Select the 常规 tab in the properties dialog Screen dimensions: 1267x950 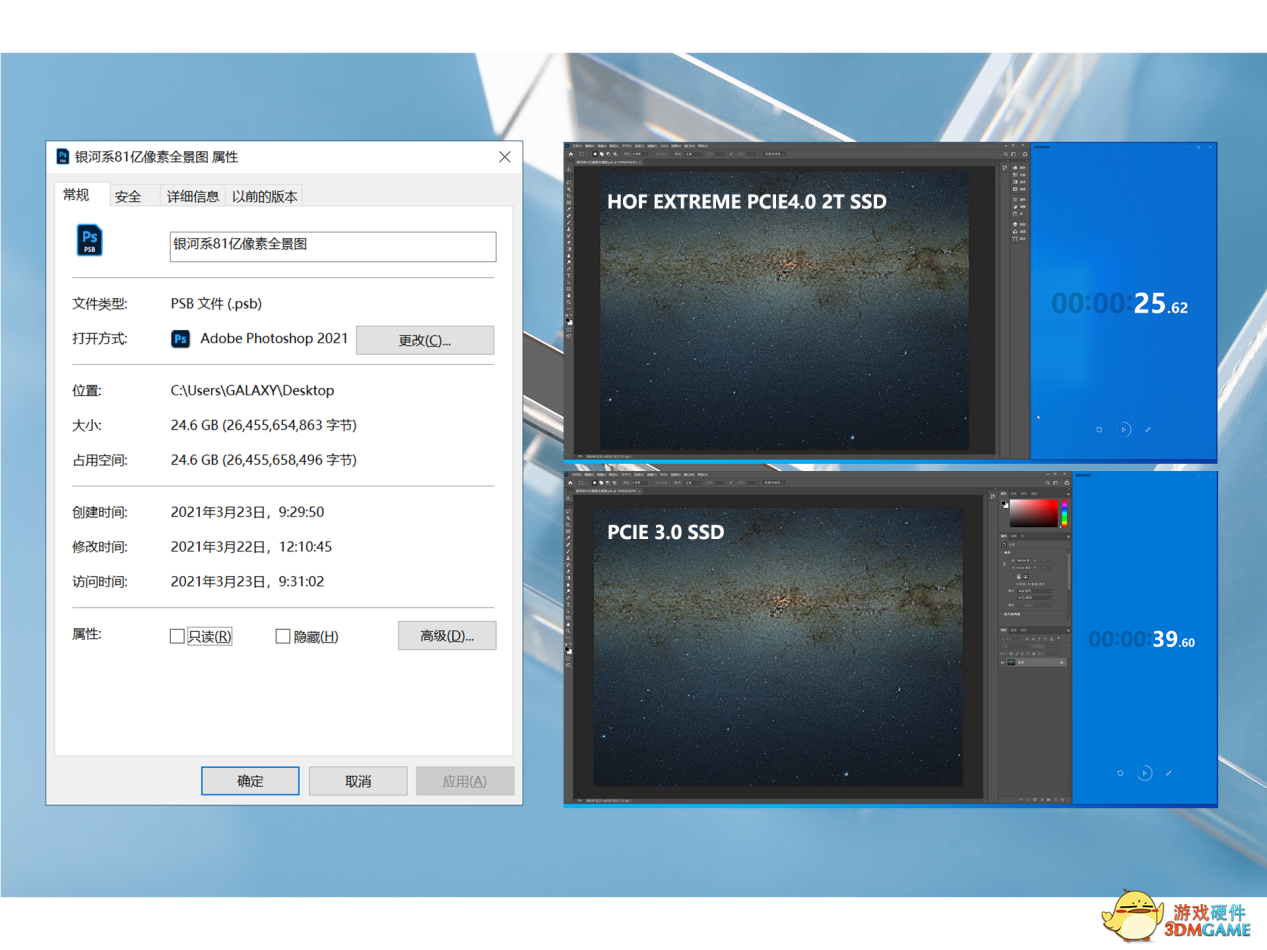76,195
